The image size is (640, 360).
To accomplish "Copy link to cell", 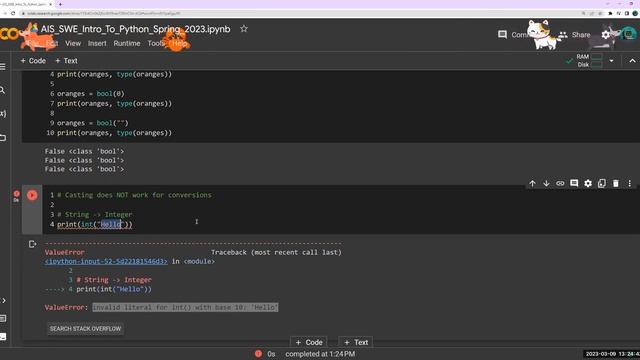I will (x=560, y=184).
